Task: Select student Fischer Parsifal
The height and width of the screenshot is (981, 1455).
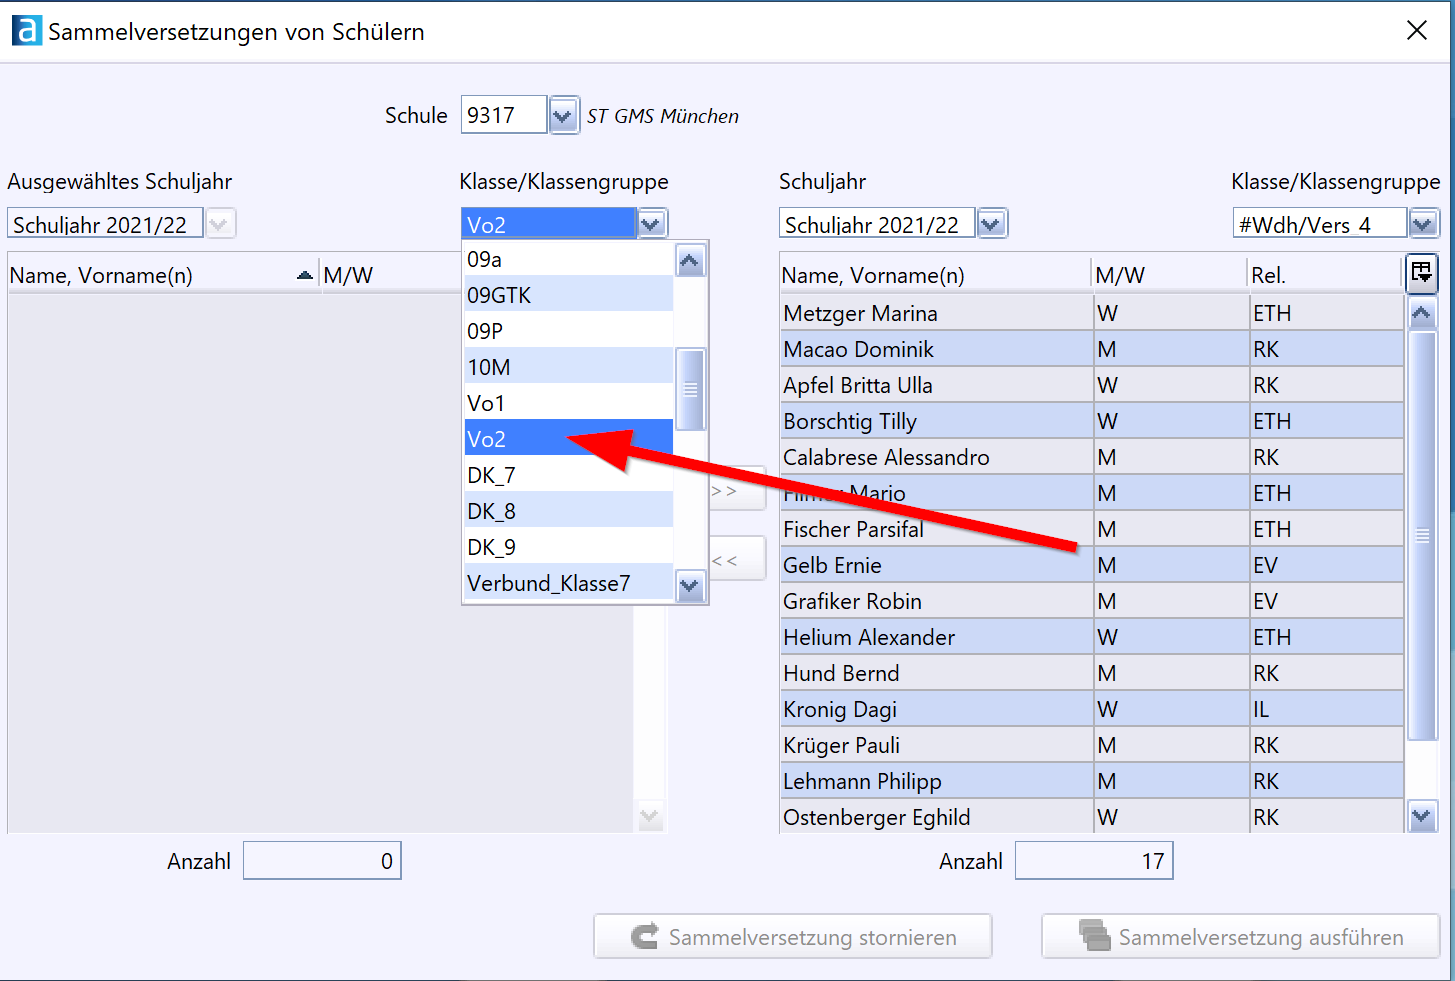Action: pyautogui.click(x=1092, y=529)
